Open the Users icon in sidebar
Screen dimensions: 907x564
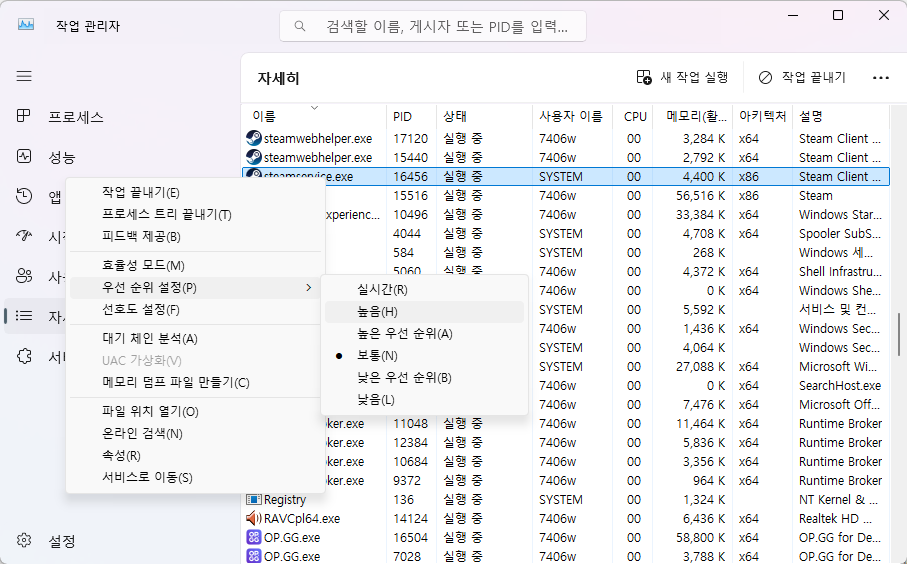24,276
